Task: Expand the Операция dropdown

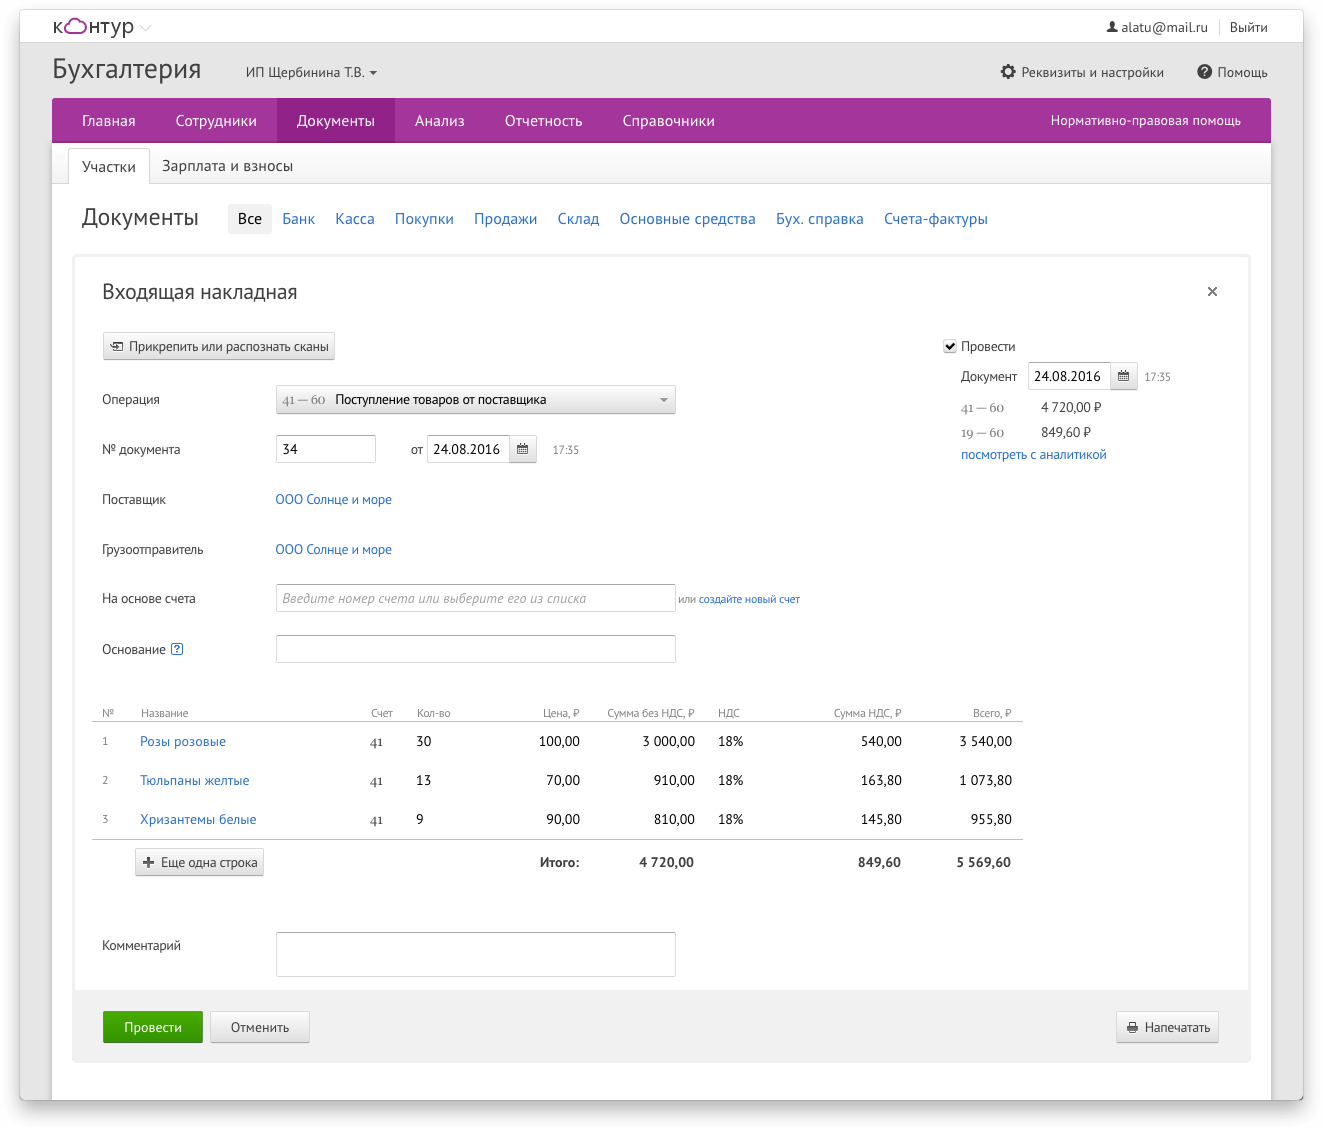Action: [476, 400]
